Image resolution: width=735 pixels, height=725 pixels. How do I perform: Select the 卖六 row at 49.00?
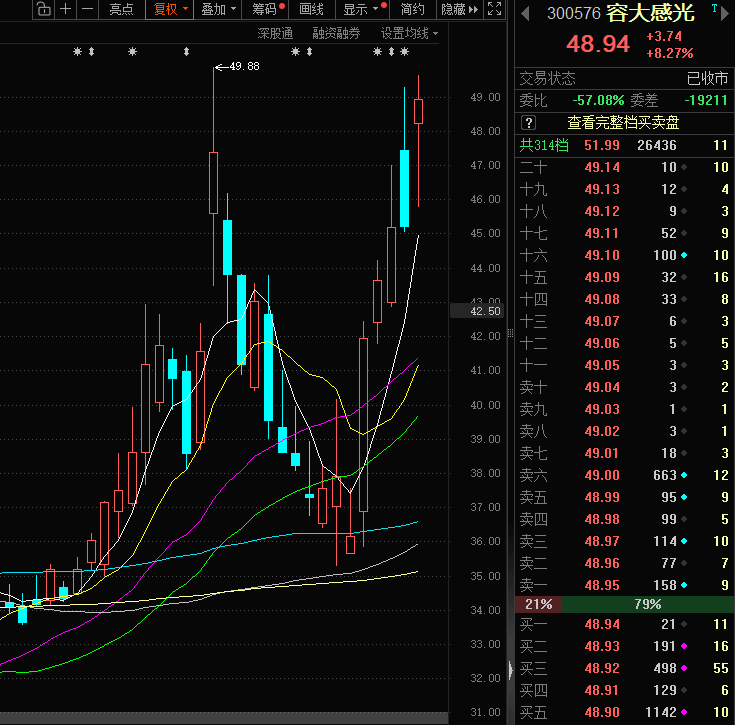point(624,475)
